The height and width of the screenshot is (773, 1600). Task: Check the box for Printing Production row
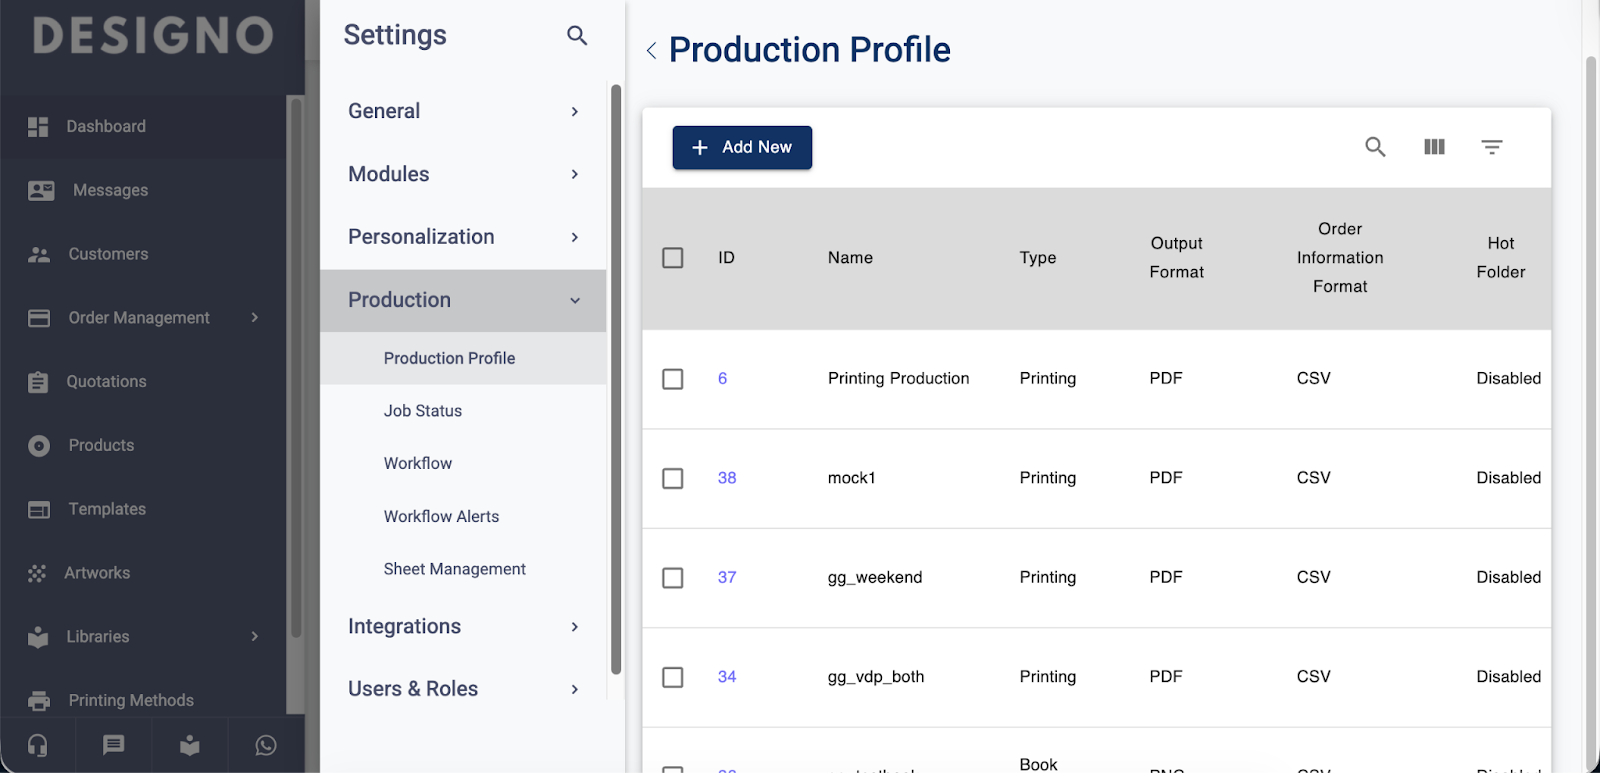click(x=673, y=379)
